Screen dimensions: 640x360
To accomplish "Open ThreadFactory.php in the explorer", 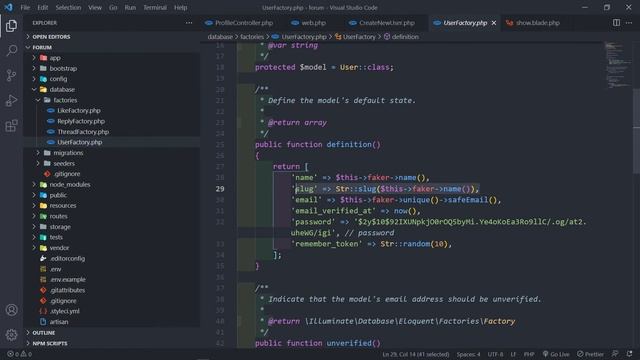I will (x=83, y=132).
